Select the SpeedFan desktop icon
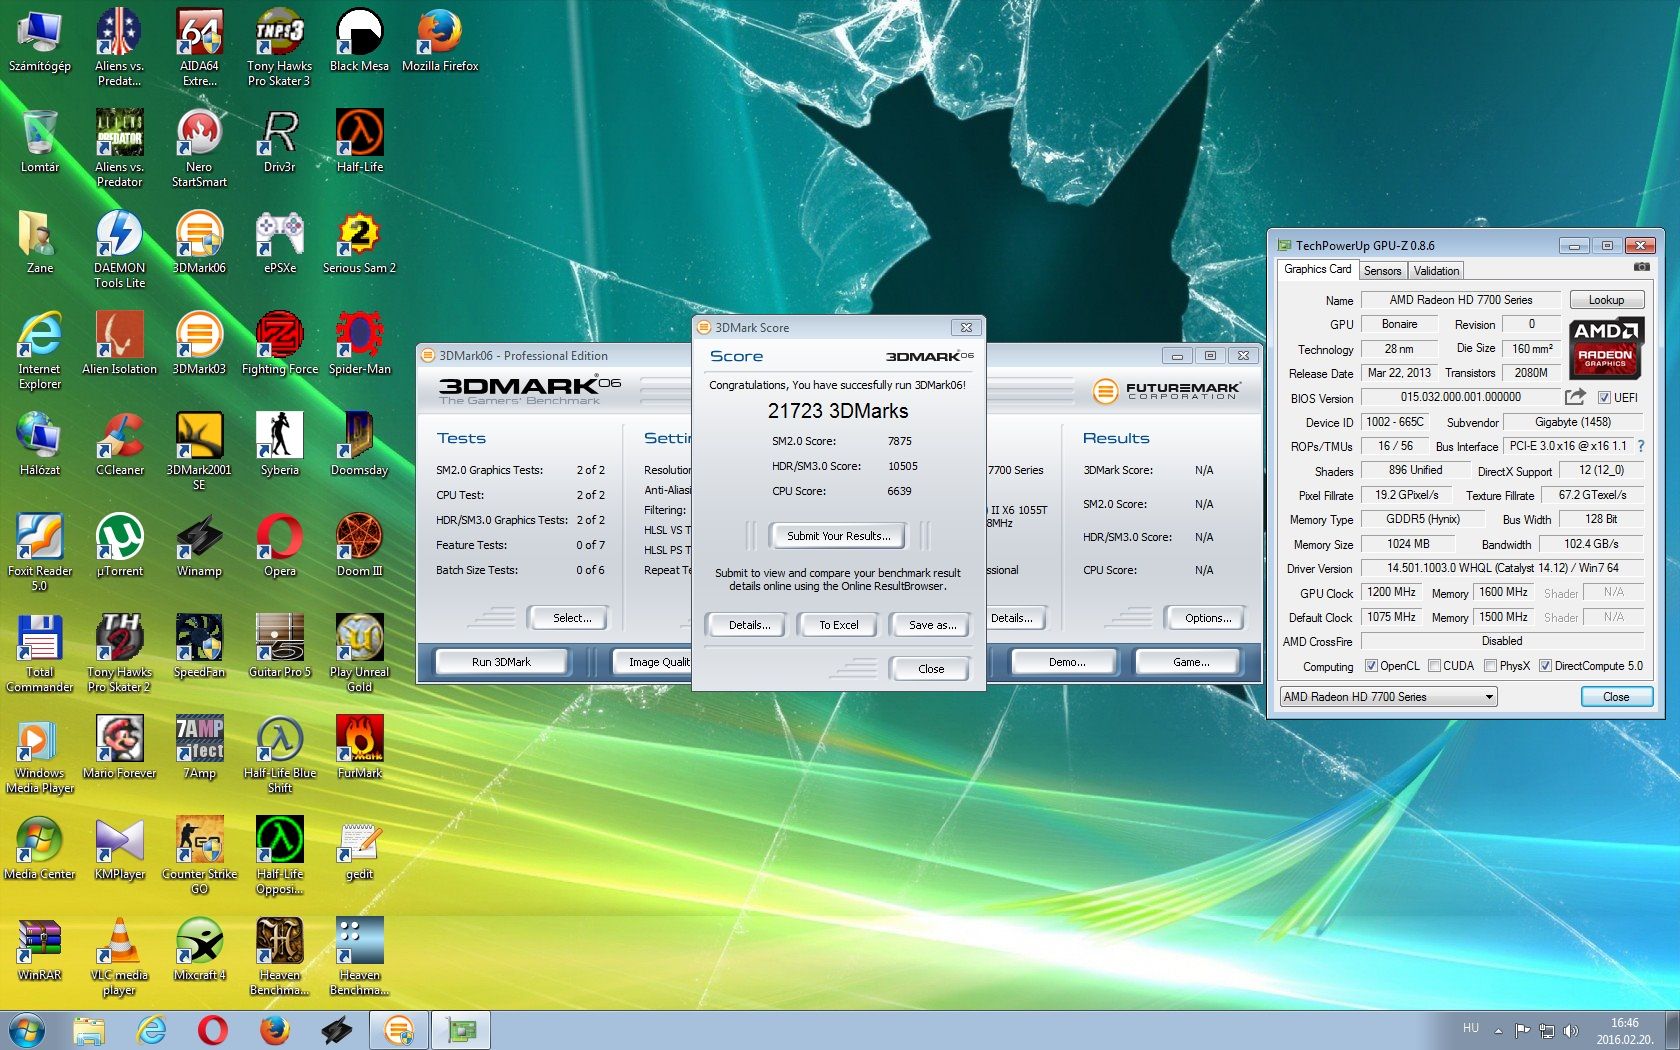The image size is (1680, 1050). point(199,646)
